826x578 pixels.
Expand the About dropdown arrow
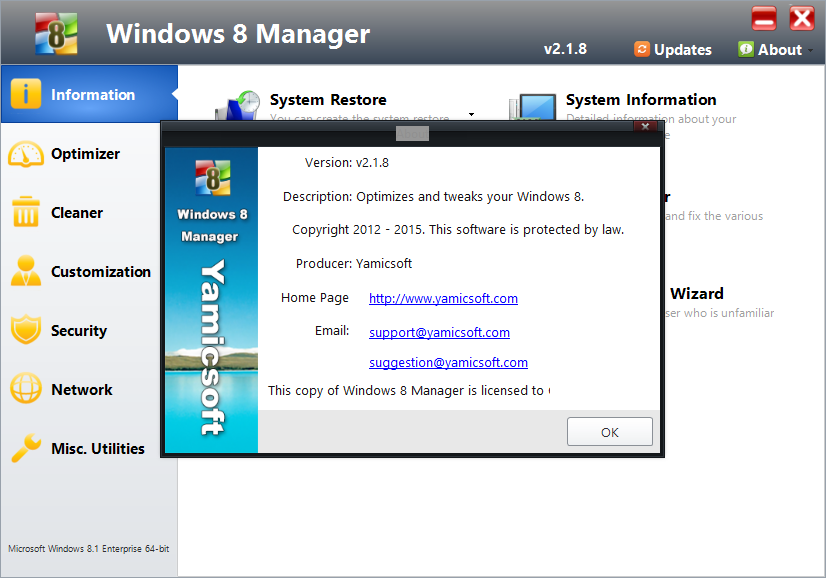click(810, 51)
